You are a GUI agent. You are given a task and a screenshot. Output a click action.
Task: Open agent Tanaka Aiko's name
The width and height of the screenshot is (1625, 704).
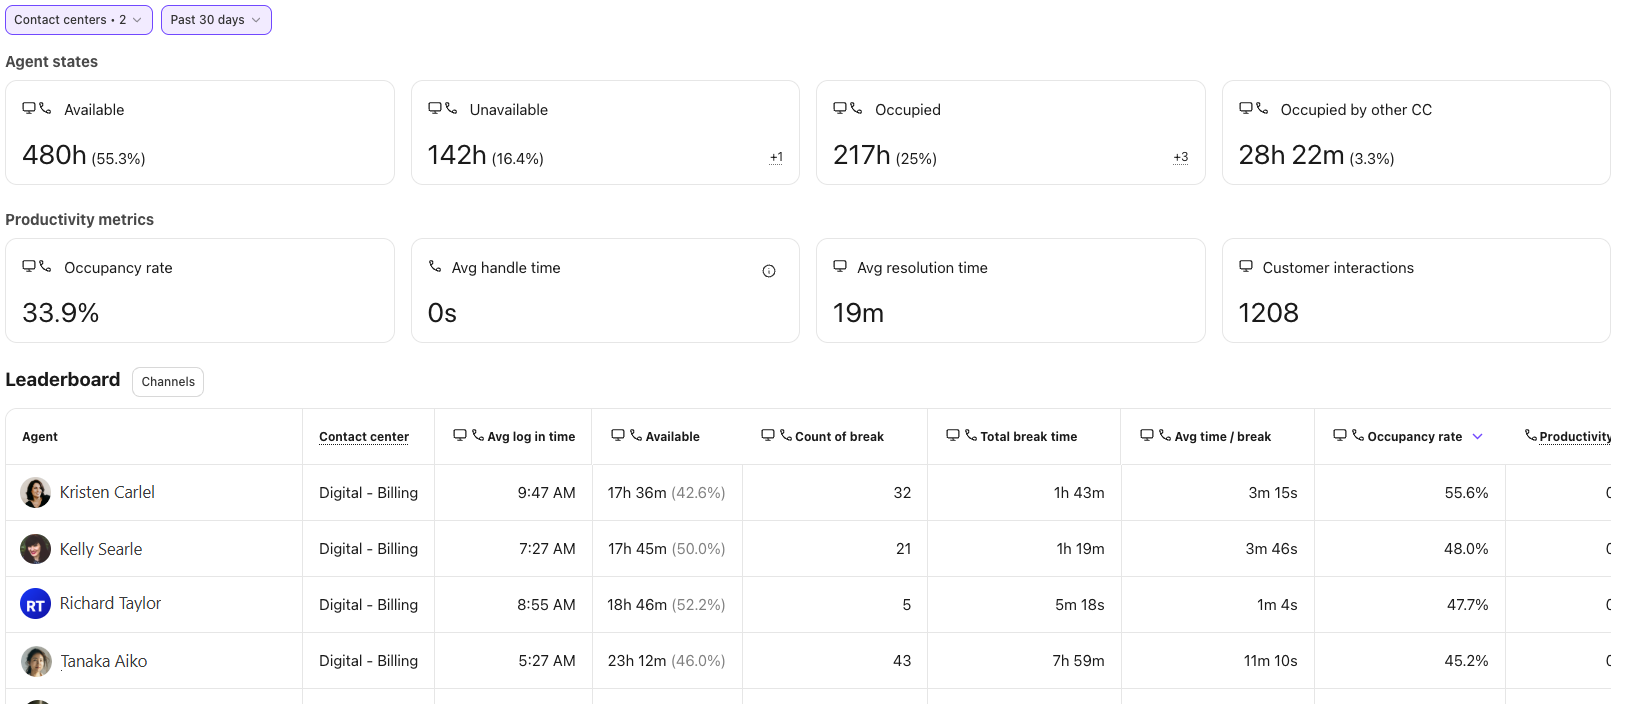[104, 661]
